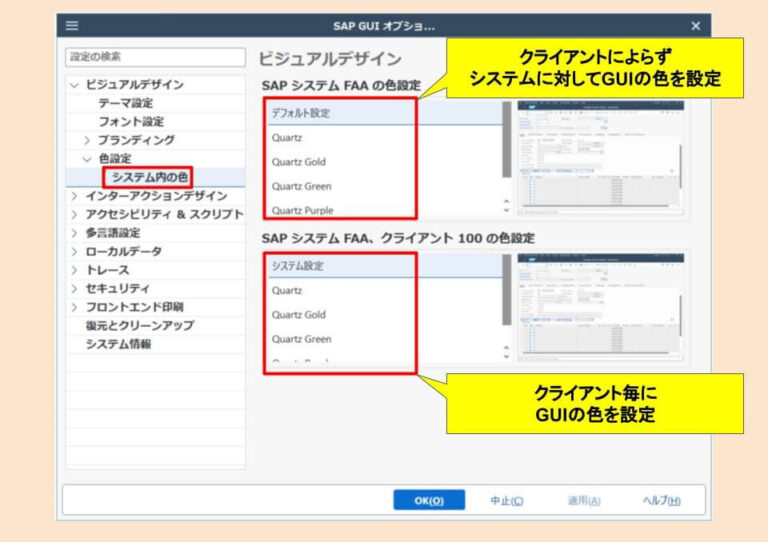Choose Quartz Gold in system FAA color list
Screen dimensions: 768x542
click(x=384, y=162)
